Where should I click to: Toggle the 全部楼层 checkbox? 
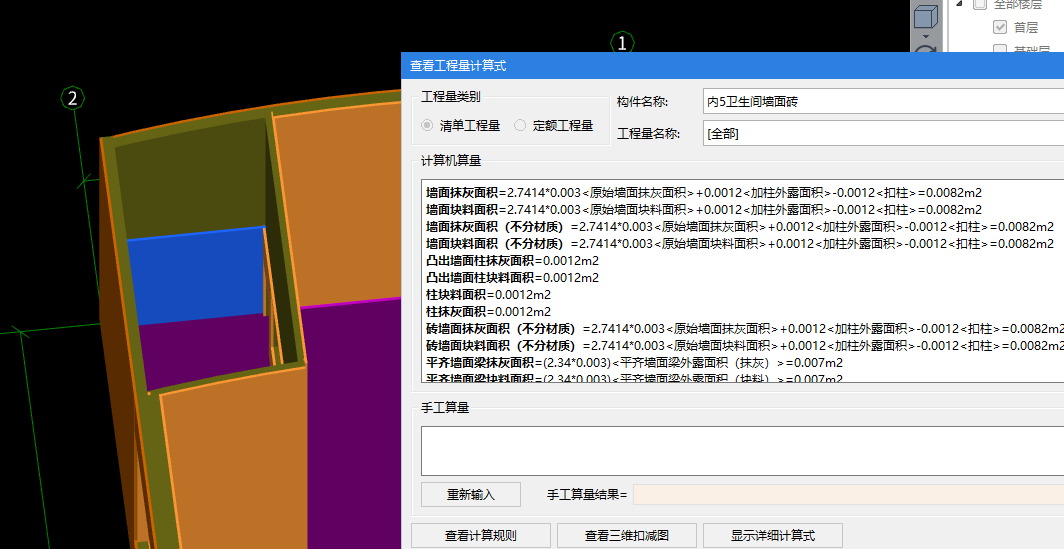[x=980, y=3]
